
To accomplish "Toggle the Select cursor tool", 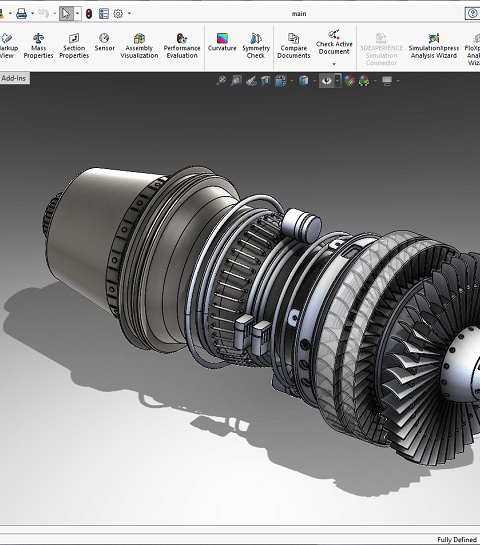I will [x=66, y=14].
